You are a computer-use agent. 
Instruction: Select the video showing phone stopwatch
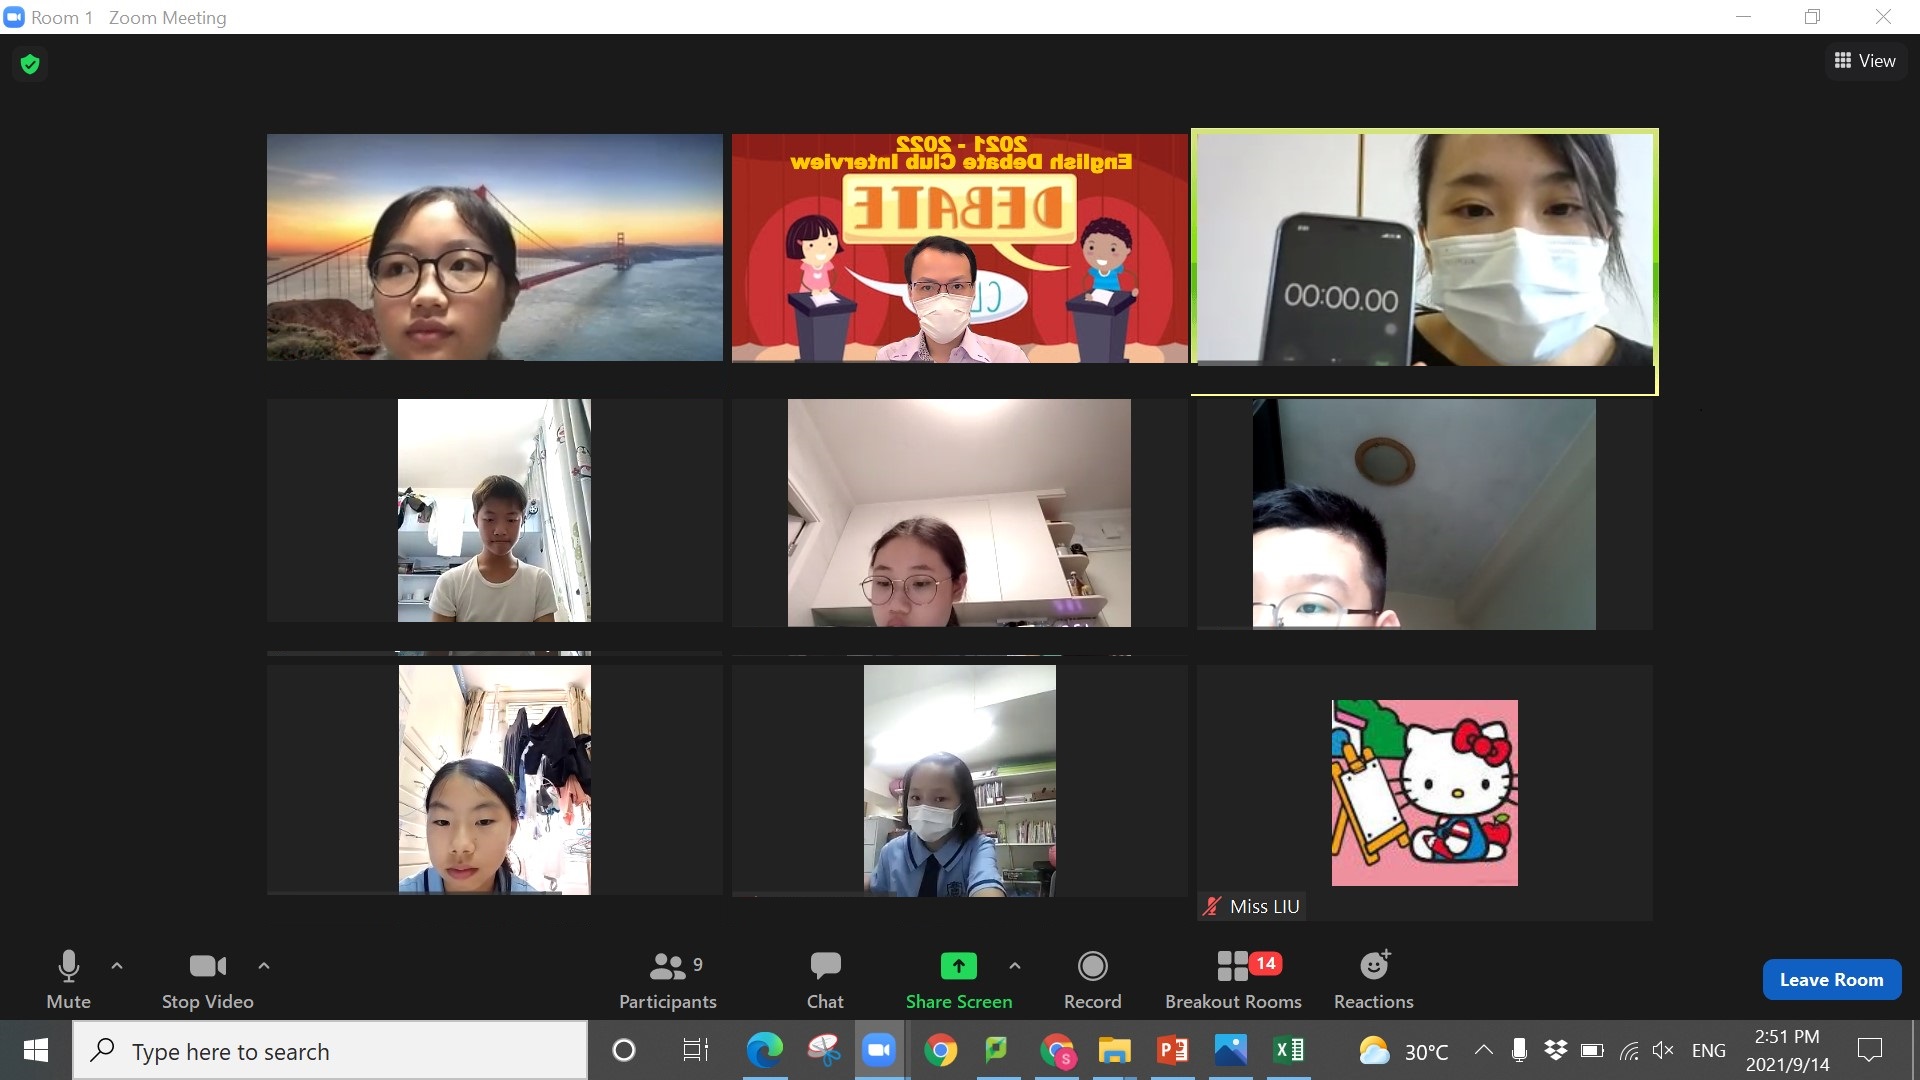click(x=1424, y=249)
